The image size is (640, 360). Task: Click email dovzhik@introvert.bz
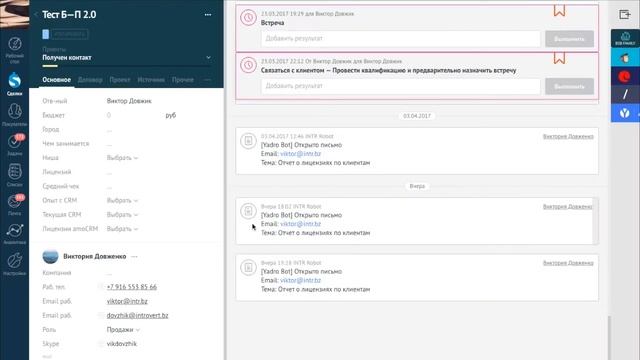pos(138,316)
